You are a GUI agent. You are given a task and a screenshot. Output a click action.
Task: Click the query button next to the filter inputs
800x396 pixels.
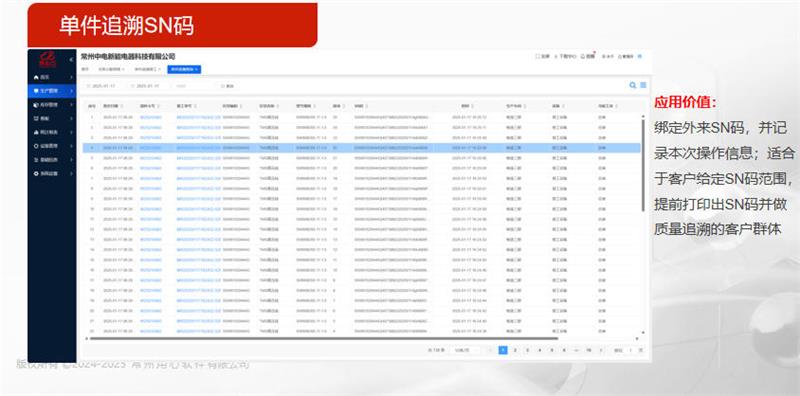[227, 86]
